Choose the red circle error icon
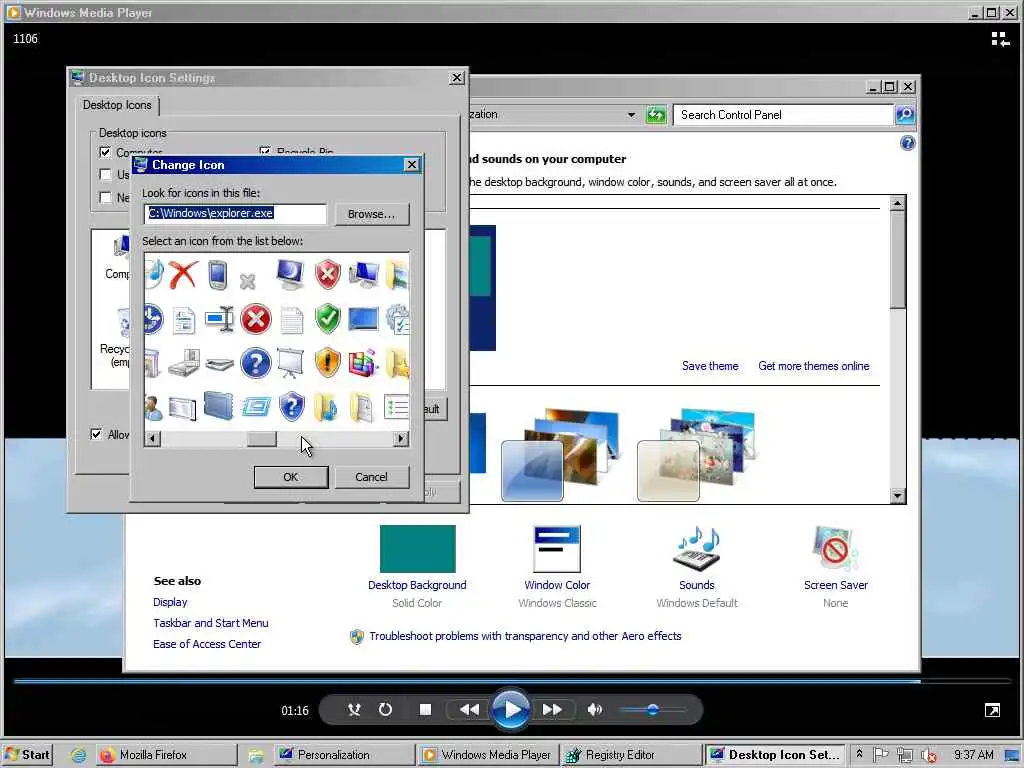The height and width of the screenshot is (768, 1024). click(255, 319)
